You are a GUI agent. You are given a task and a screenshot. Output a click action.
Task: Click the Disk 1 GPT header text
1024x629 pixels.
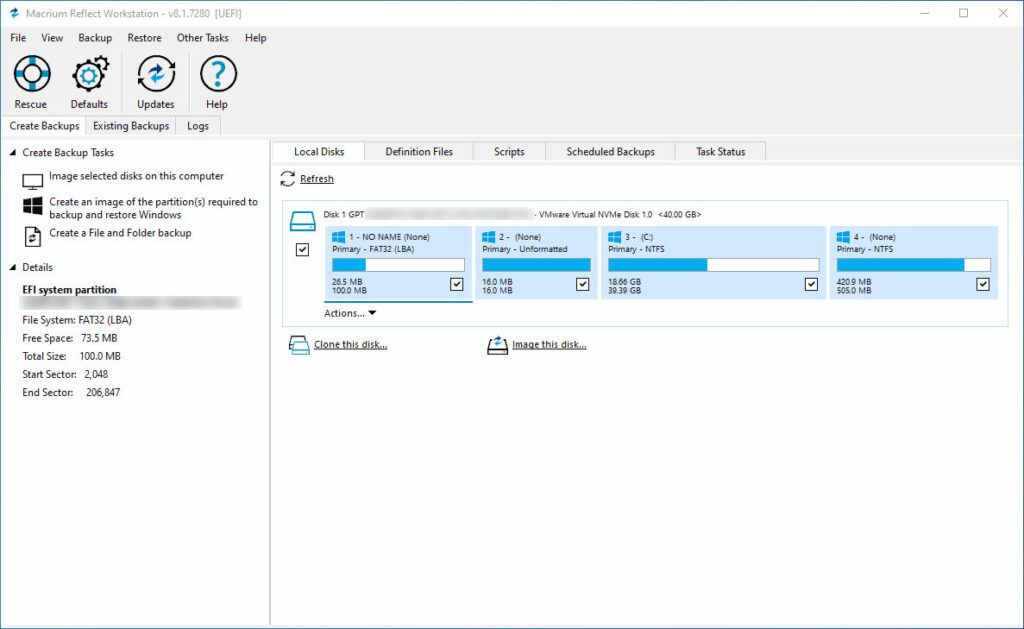pos(344,214)
